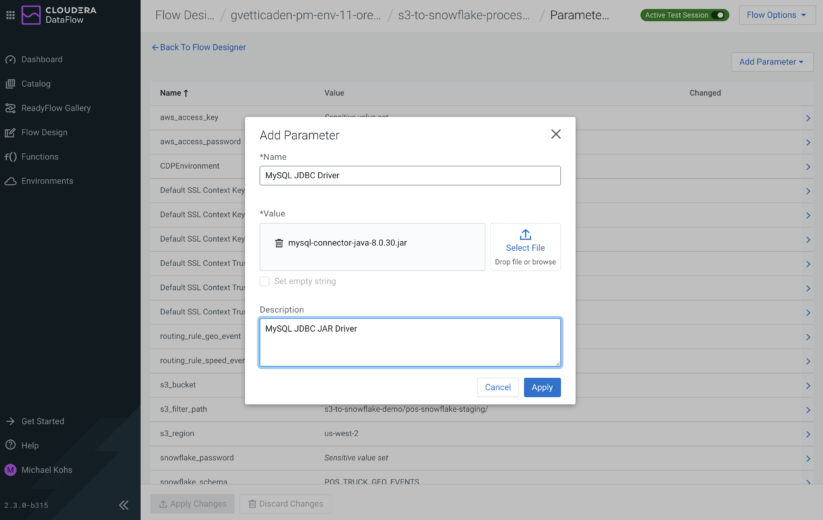Screen dimensions: 823x520
Task: Click the mysql-connector-java-8.0.30.jar file name
Action: [347, 243]
